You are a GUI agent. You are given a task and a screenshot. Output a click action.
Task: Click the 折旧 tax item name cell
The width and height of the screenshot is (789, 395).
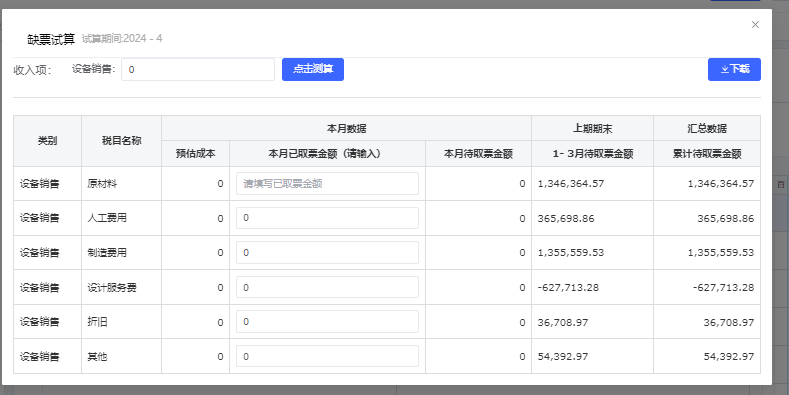121,322
